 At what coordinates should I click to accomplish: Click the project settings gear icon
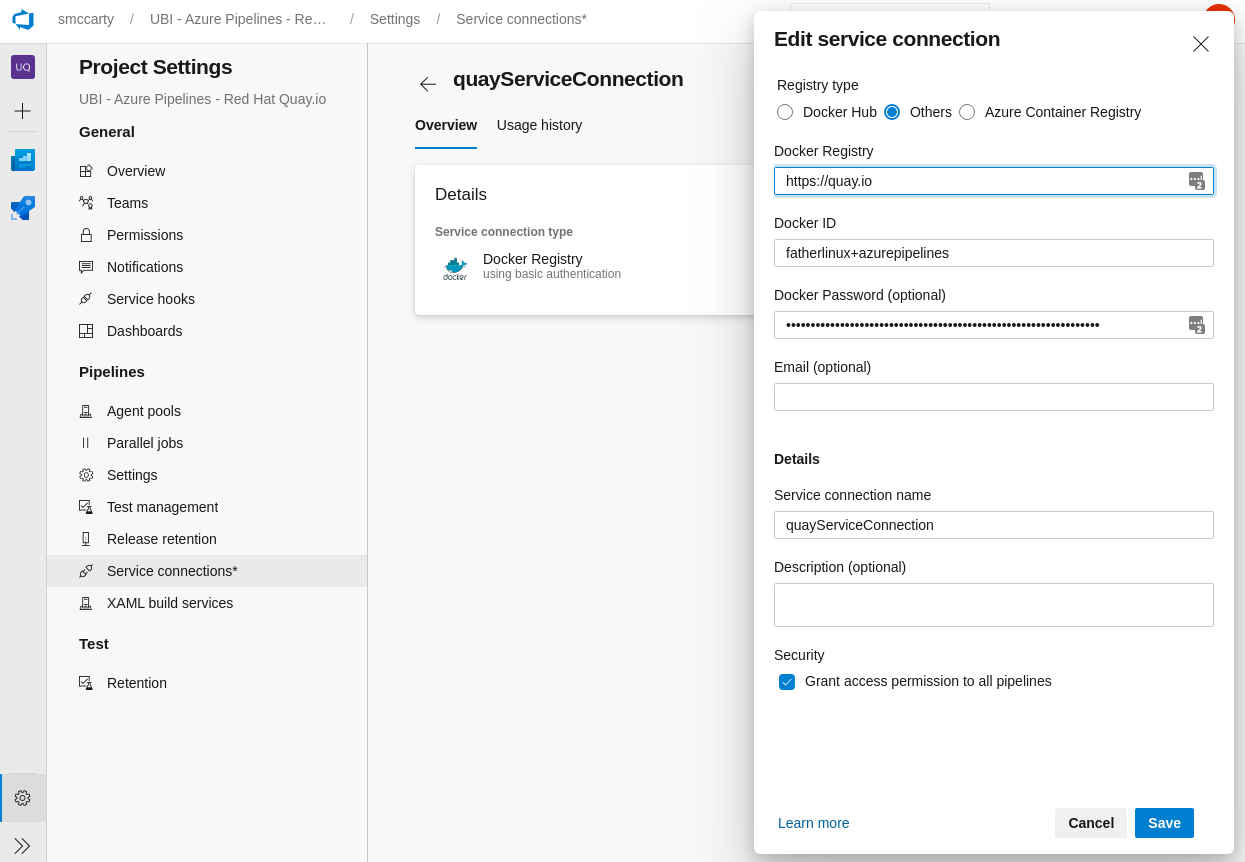tap(22, 798)
